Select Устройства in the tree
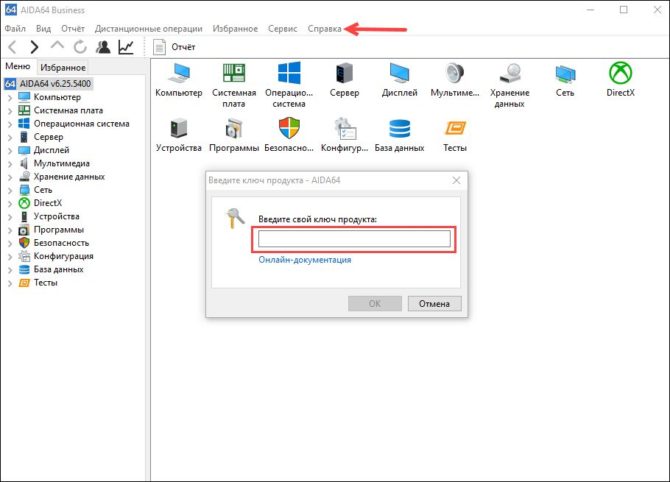670x482 pixels. pyautogui.click(x=56, y=216)
